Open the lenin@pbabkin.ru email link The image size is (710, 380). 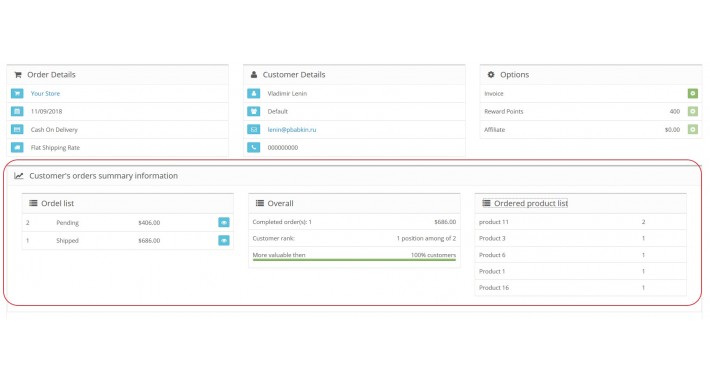tap(292, 130)
